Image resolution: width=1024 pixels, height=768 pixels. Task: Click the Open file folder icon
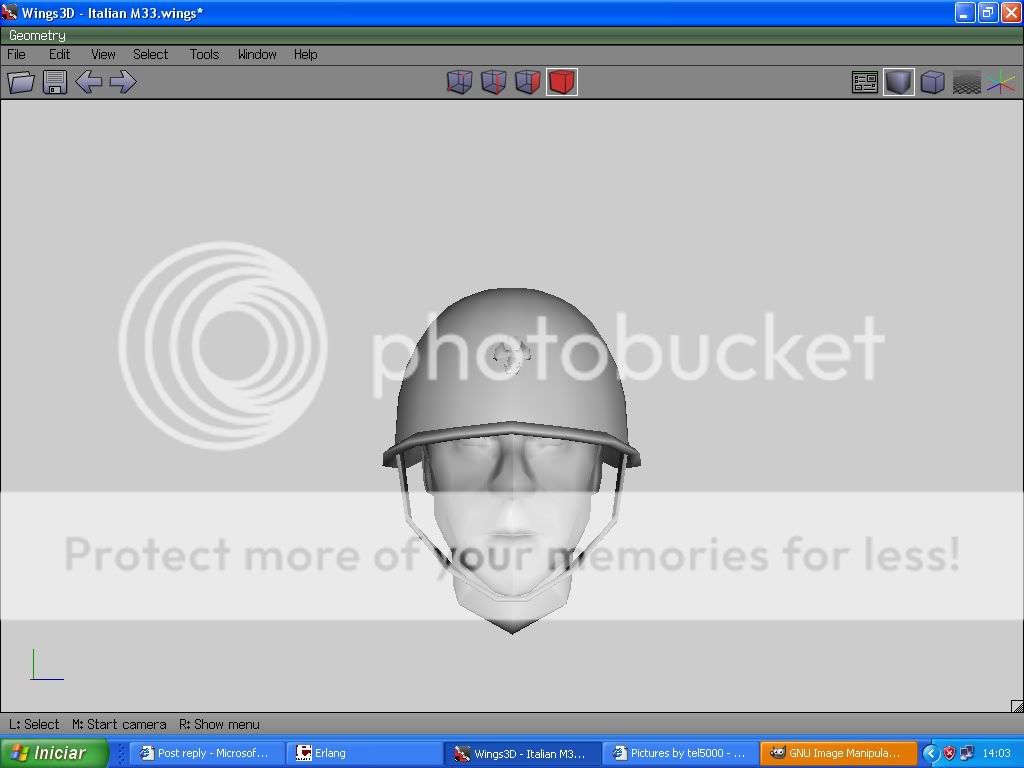pos(21,82)
